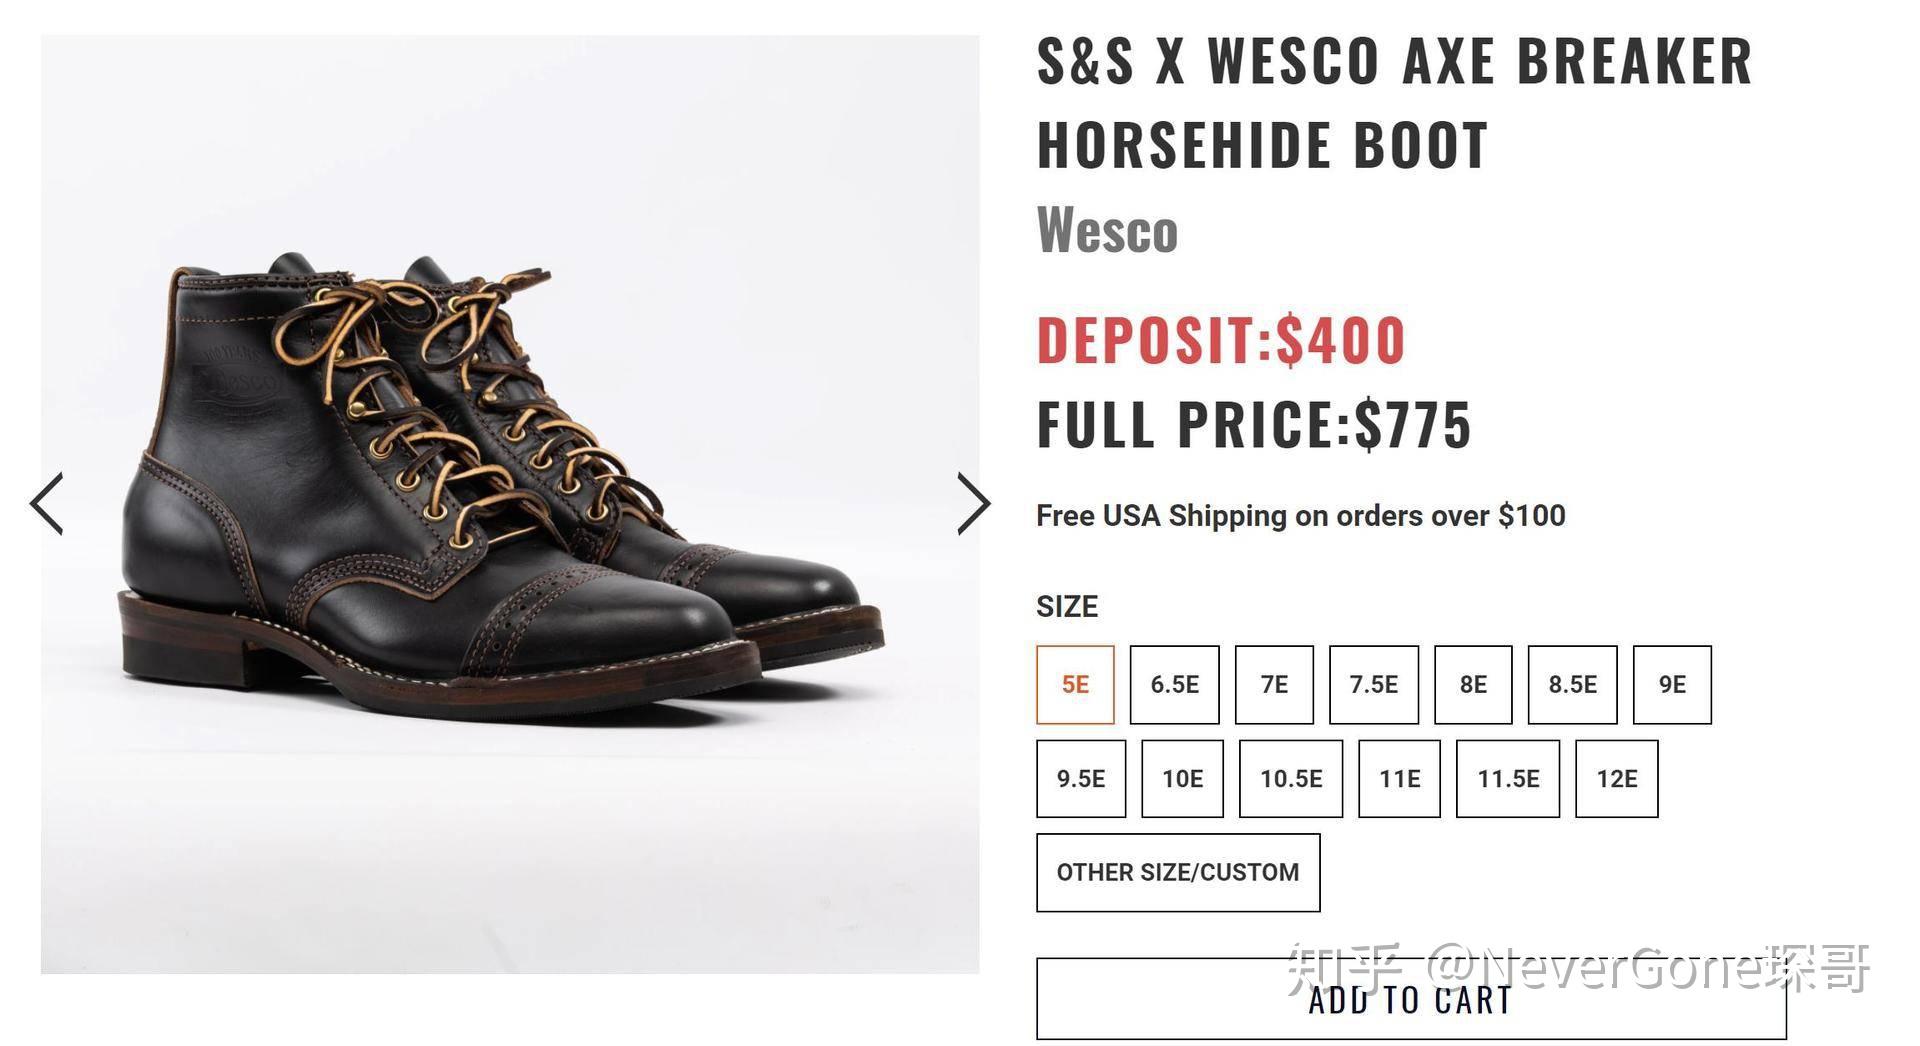Image resolution: width=1920 pixels, height=1046 pixels.
Task: Click the Axe Breaker Horsehide Boot title
Action: pyautogui.click(x=1393, y=102)
